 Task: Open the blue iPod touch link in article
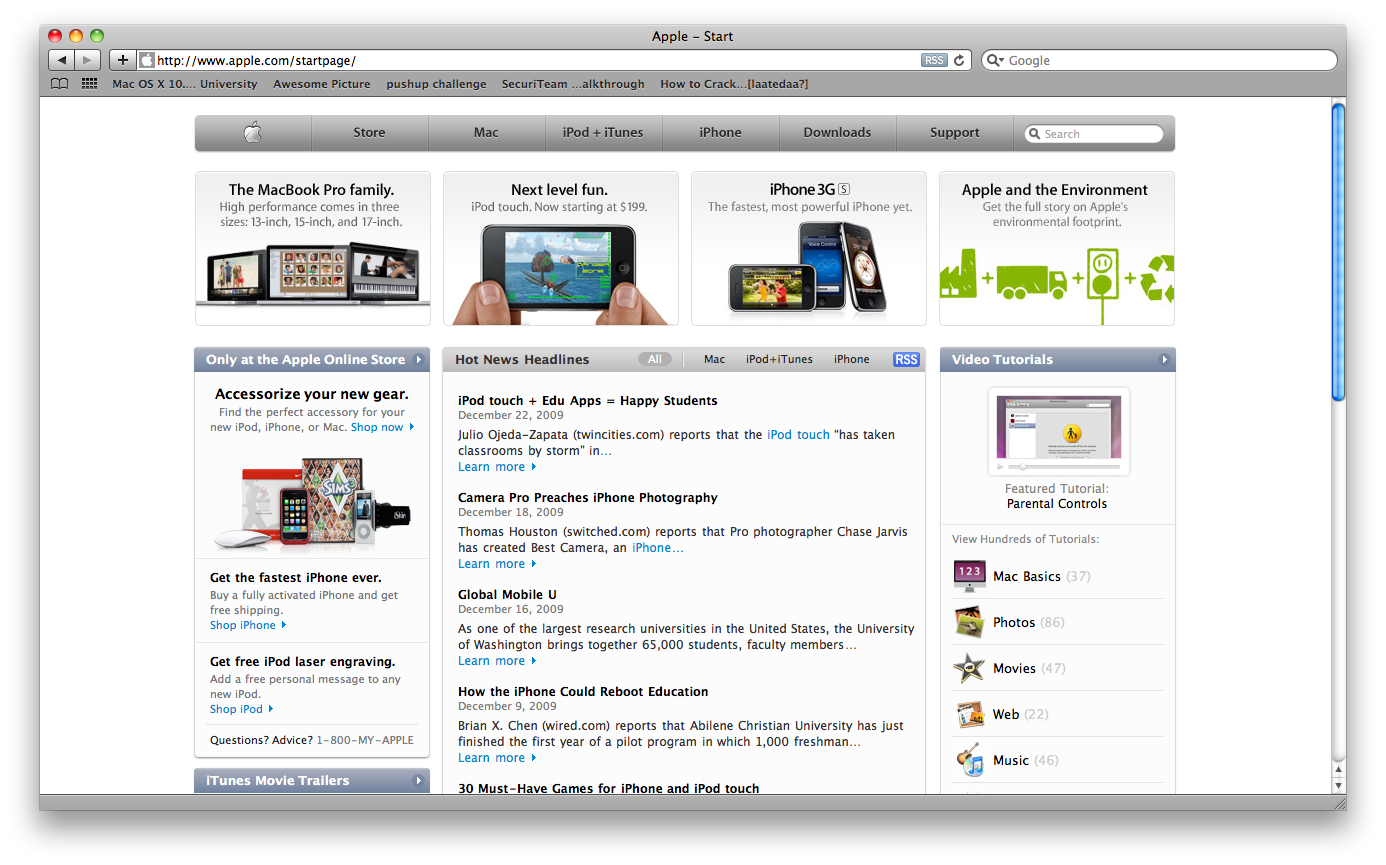[x=798, y=435]
